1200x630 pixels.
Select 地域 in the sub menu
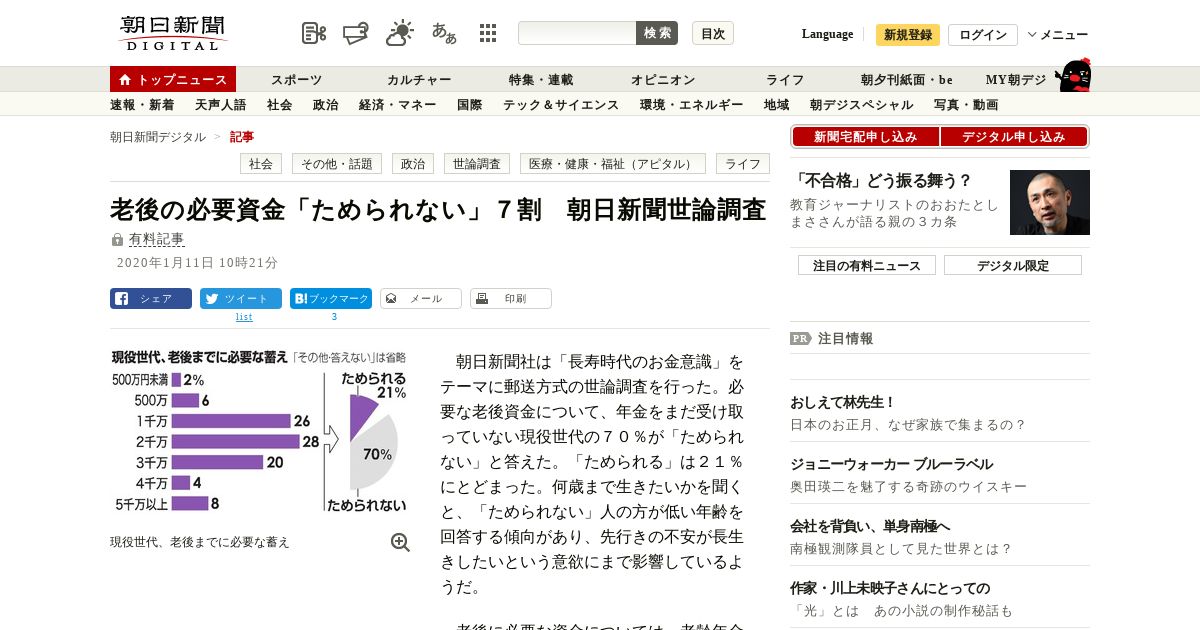tap(777, 104)
